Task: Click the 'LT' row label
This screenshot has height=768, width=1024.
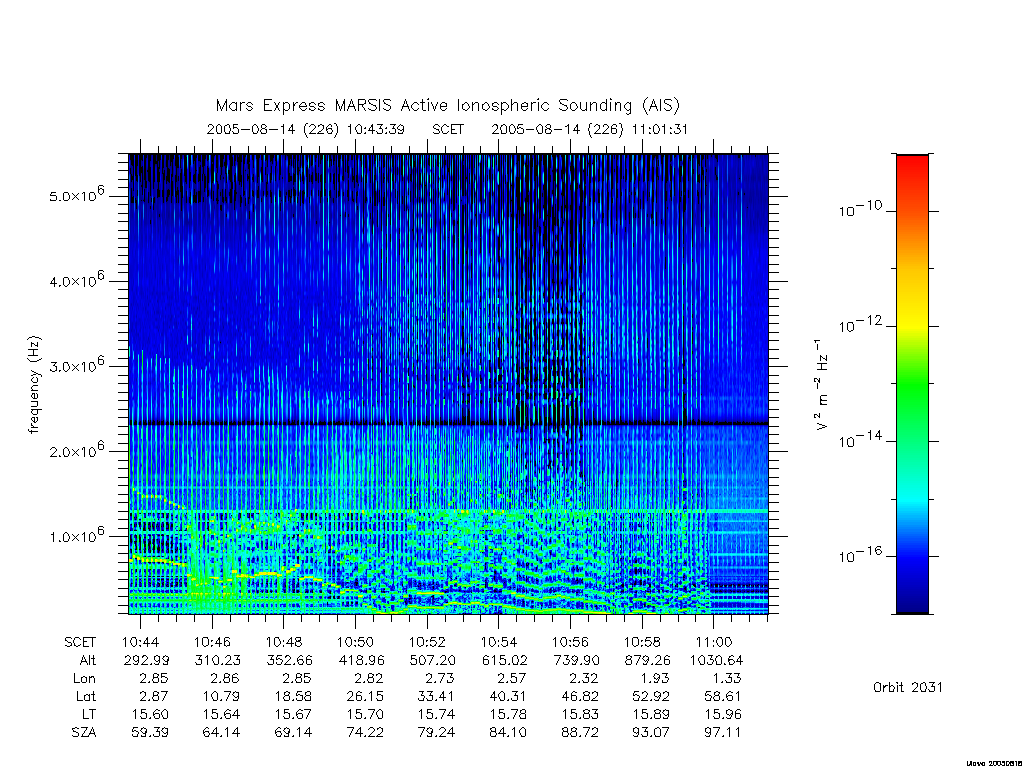Action: (89, 714)
